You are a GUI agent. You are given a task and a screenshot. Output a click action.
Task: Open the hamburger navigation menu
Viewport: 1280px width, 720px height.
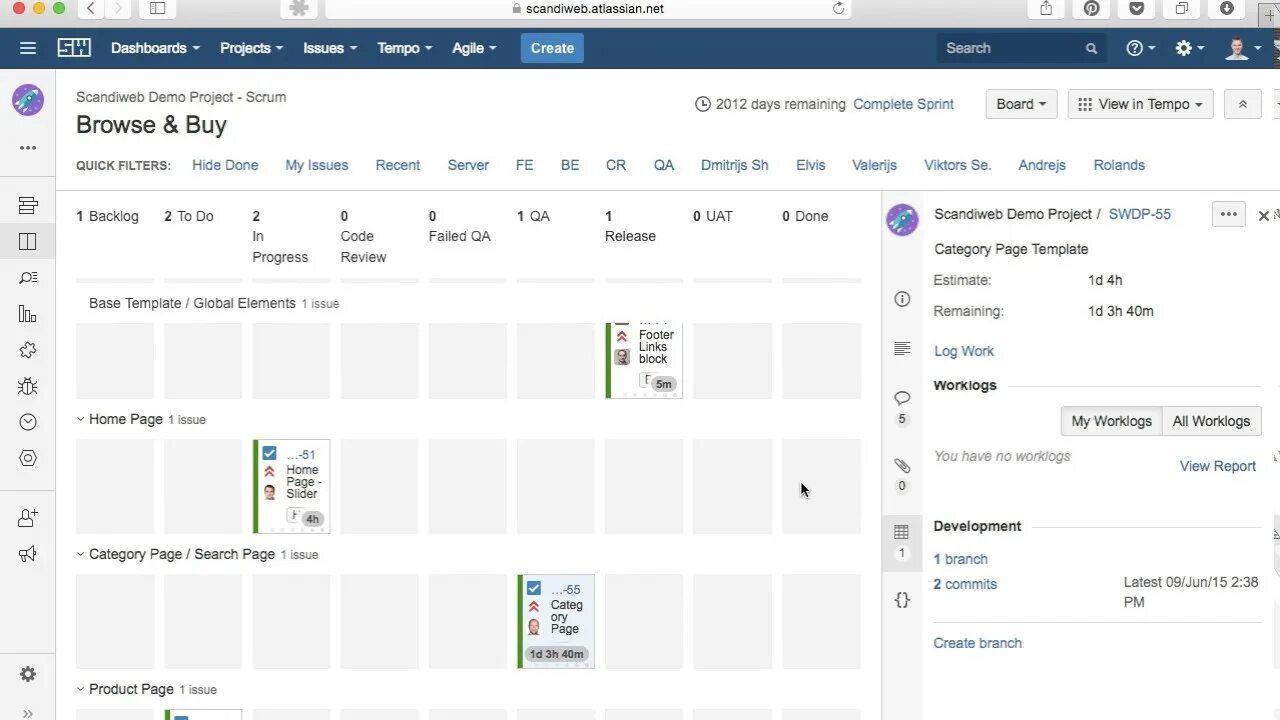28,48
